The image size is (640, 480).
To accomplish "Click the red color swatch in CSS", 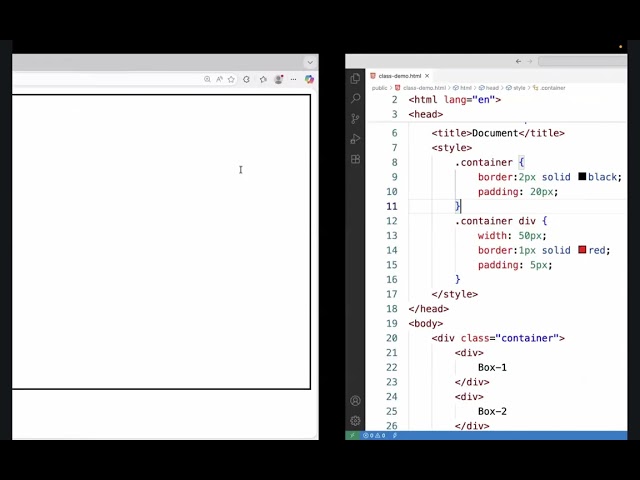I will point(582,250).
